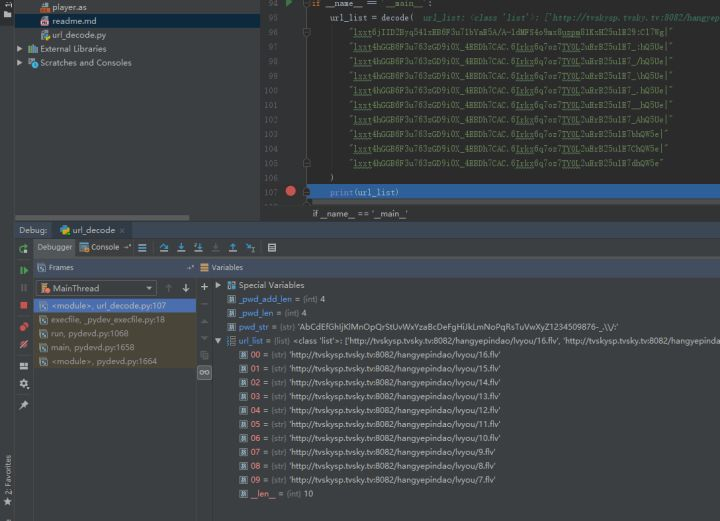Select the _pwd_add_len variable

pyautogui.click(x=276, y=299)
